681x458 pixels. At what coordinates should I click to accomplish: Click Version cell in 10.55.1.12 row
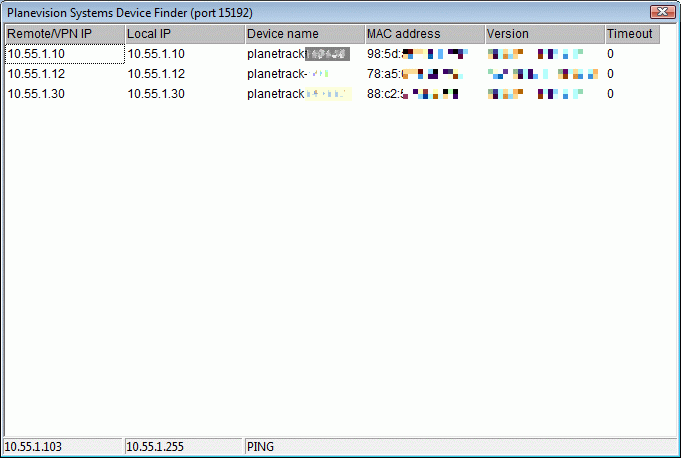pos(543,74)
